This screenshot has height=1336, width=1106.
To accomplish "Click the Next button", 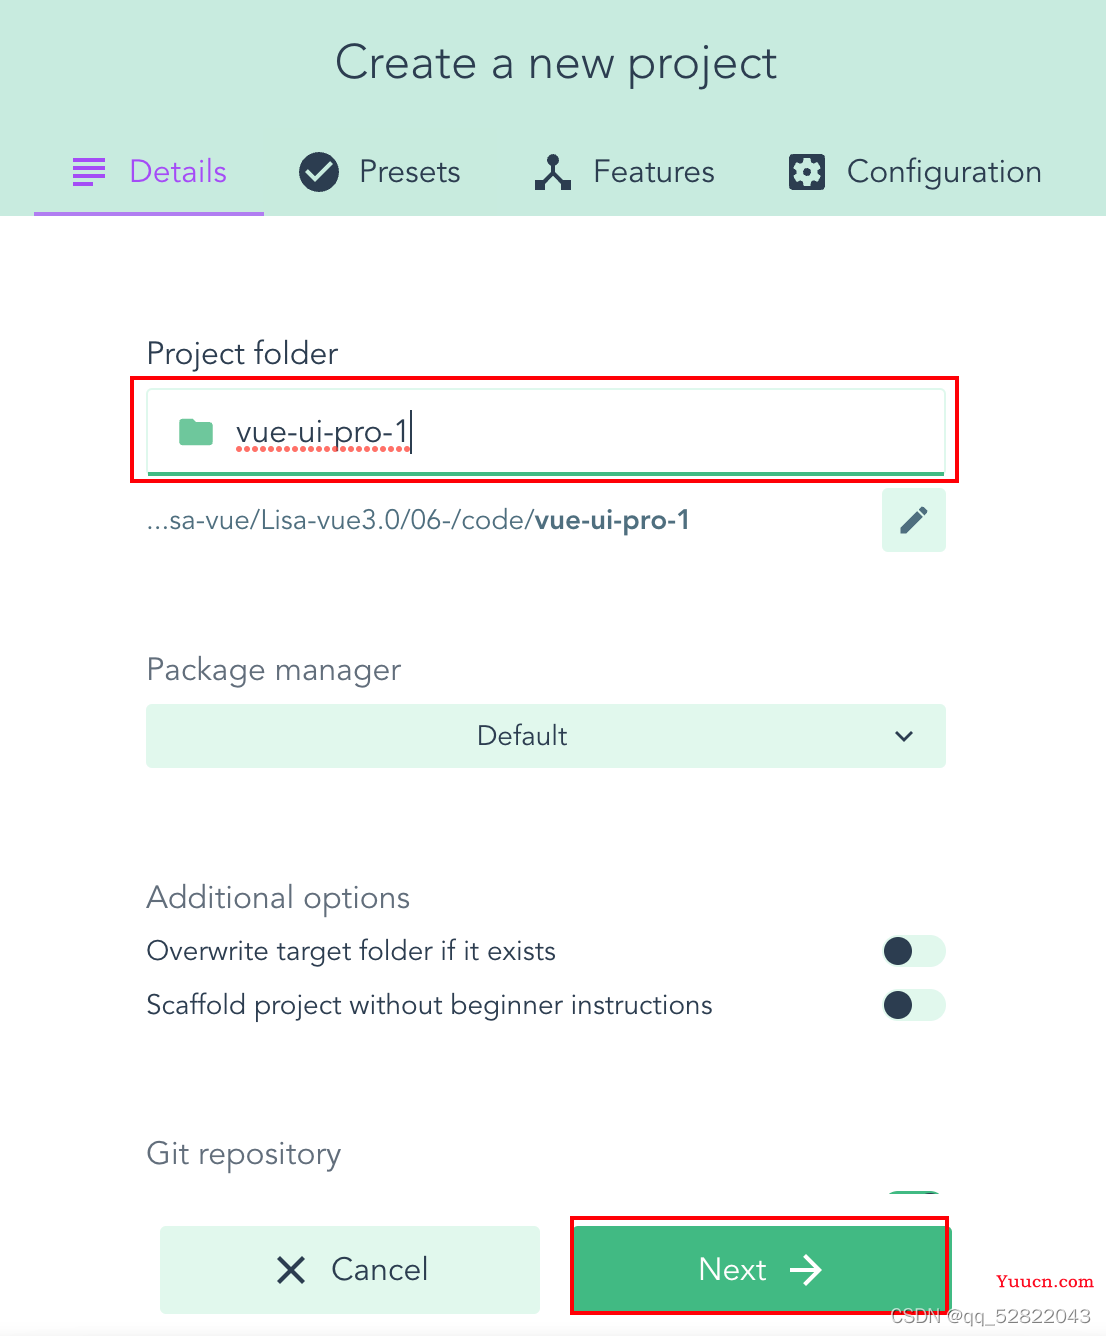I will click(760, 1270).
